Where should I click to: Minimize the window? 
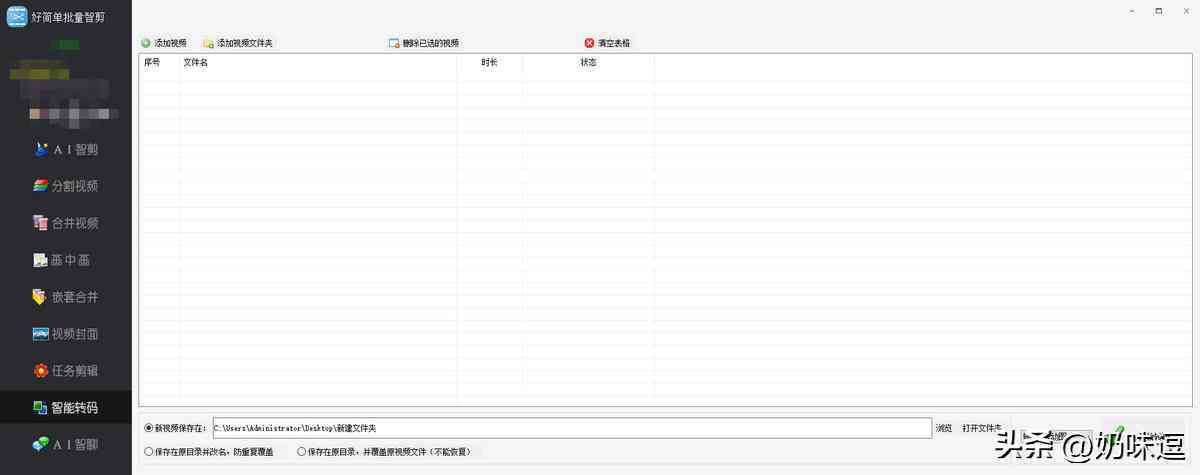point(1131,10)
